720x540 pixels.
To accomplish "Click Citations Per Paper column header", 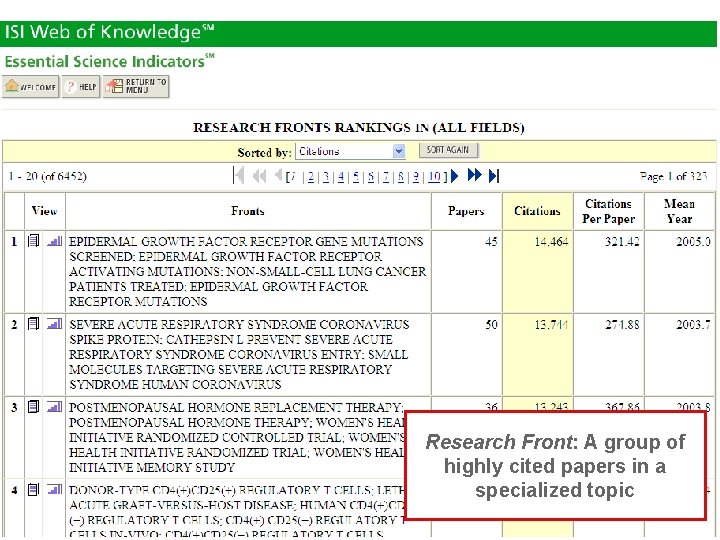I will pos(608,211).
